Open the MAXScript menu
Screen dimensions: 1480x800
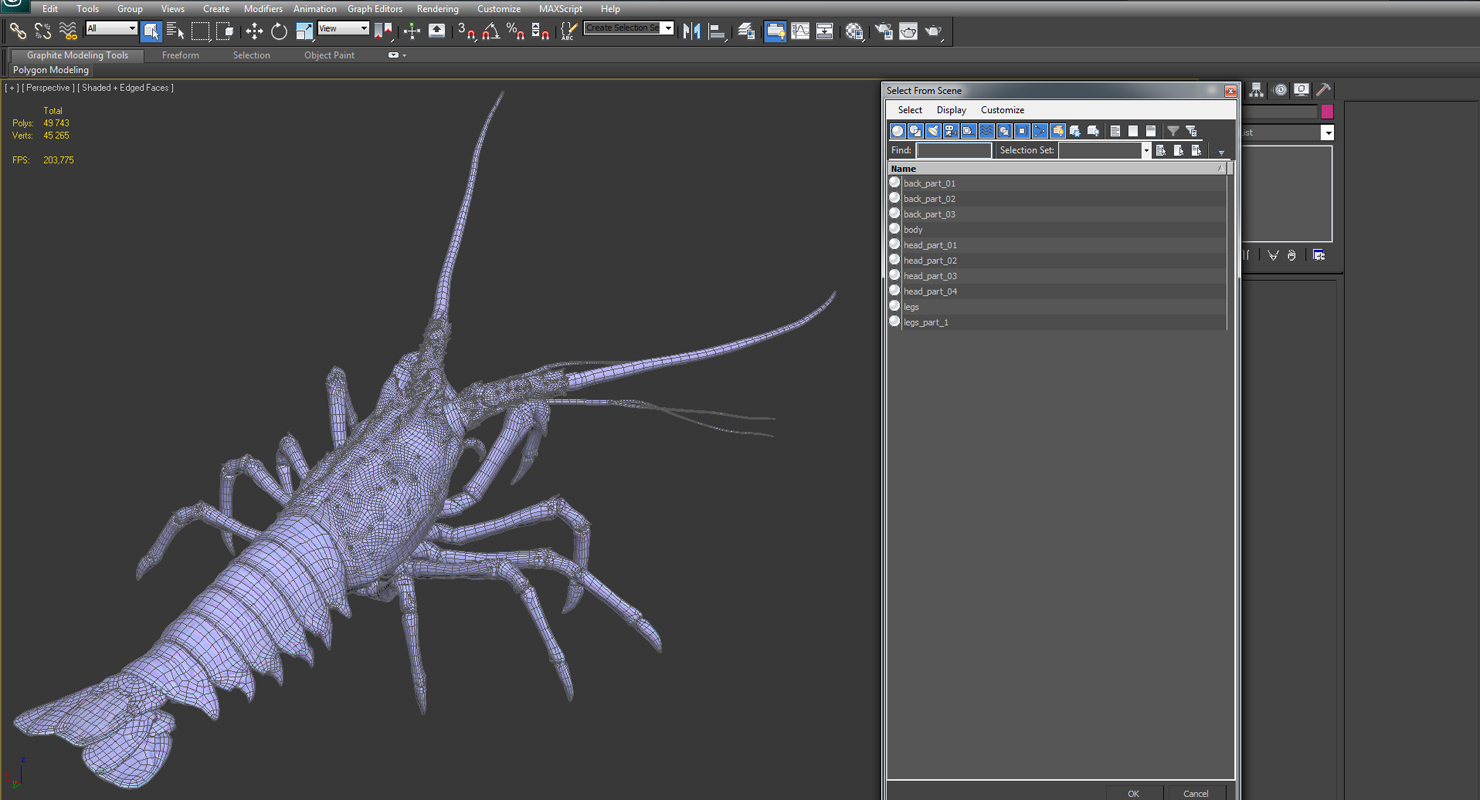coord(560,8)
